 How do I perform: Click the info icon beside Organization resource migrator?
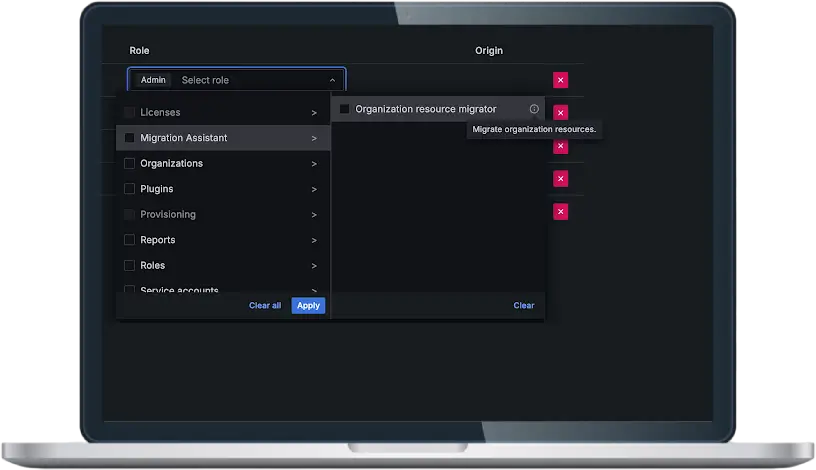(x=534, y=109)
